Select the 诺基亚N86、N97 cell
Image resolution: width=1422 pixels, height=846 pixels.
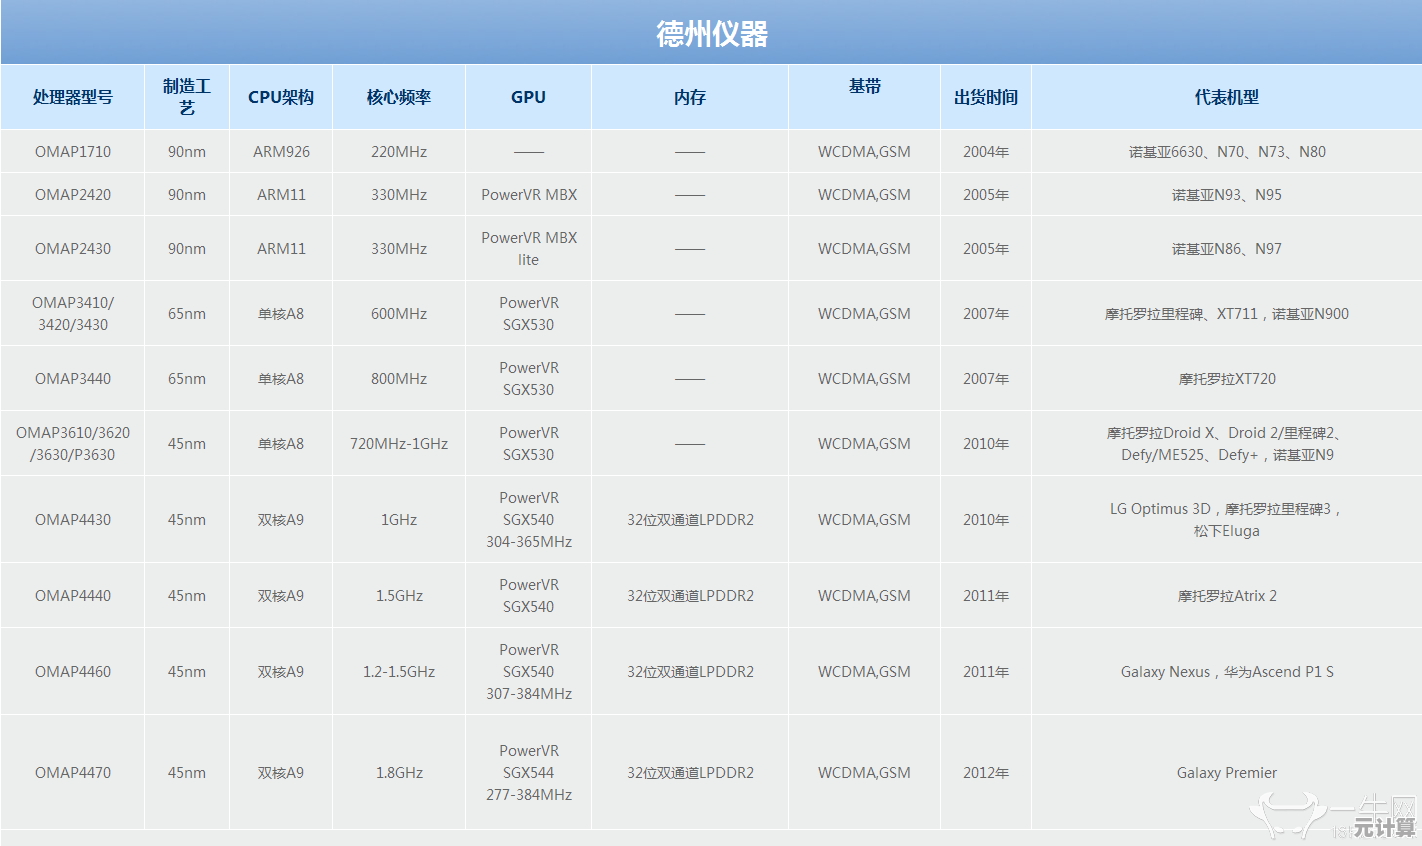1227,249
